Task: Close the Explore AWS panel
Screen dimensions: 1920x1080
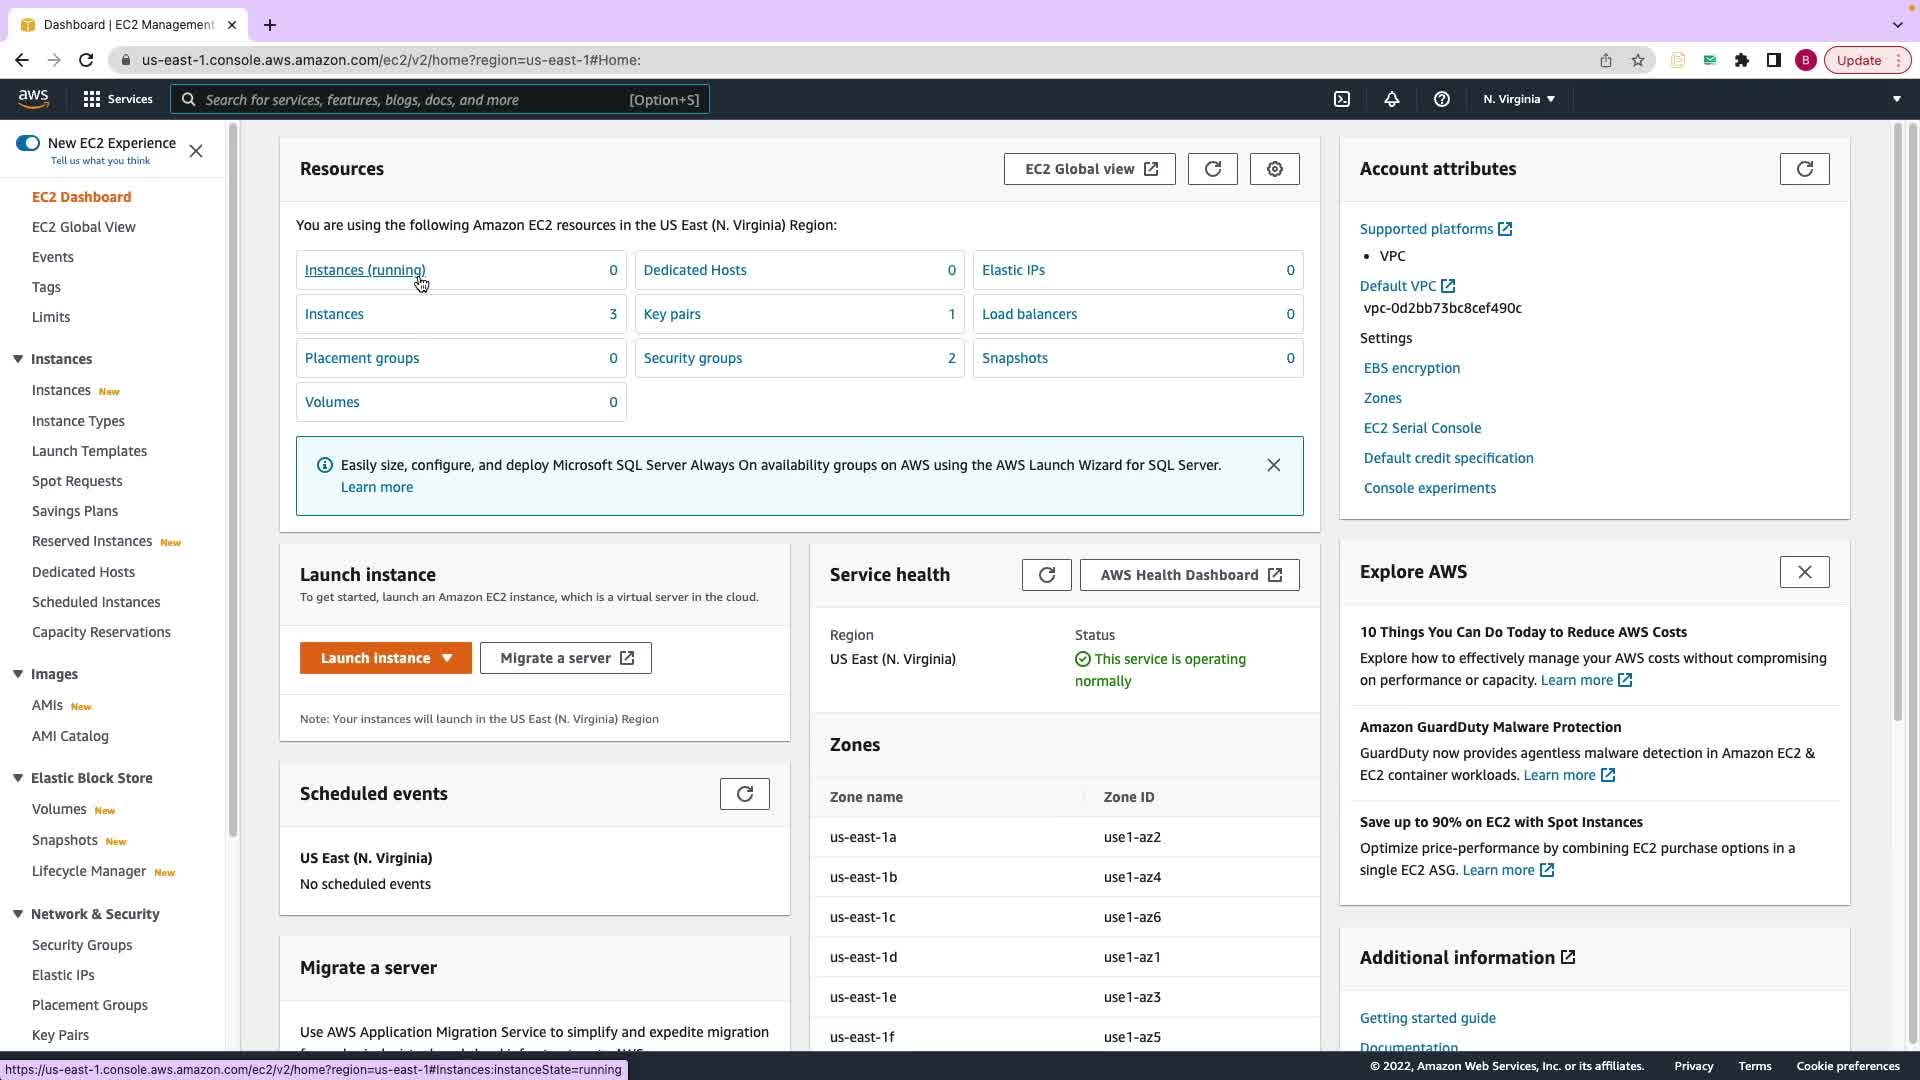Action: (x=1804, y=572)
